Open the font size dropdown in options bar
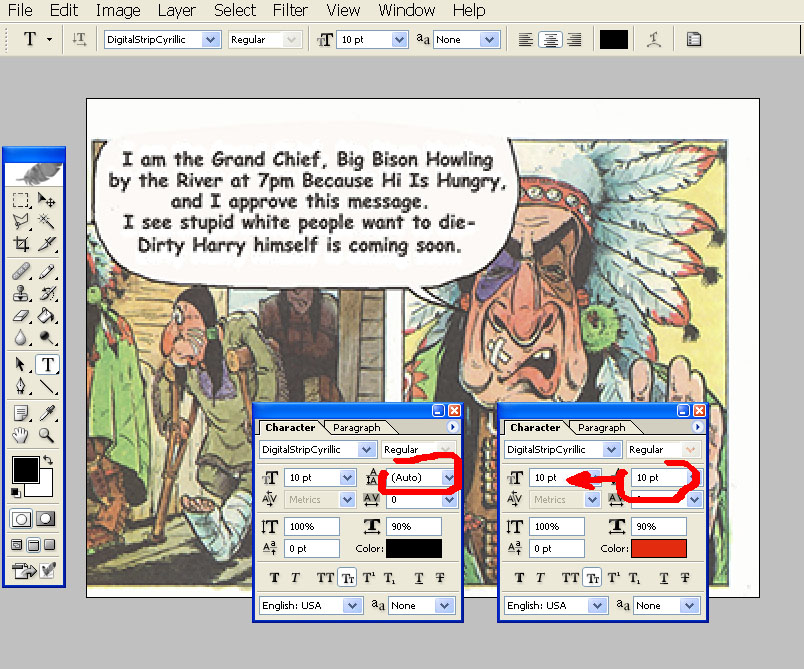Viewport: 804px width, 669px height. point(399,39)
